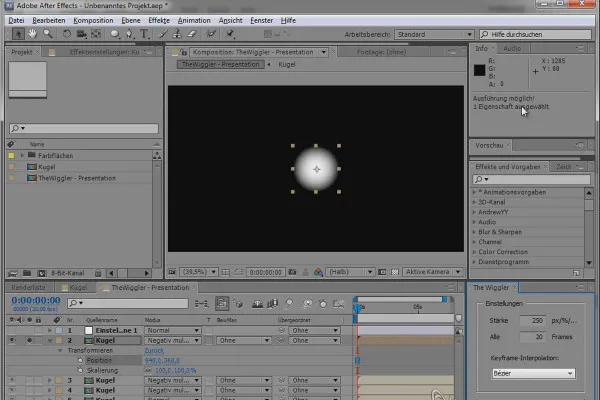Select the Text tool
This screenshot has width=600, height=400.
[144, 34]
